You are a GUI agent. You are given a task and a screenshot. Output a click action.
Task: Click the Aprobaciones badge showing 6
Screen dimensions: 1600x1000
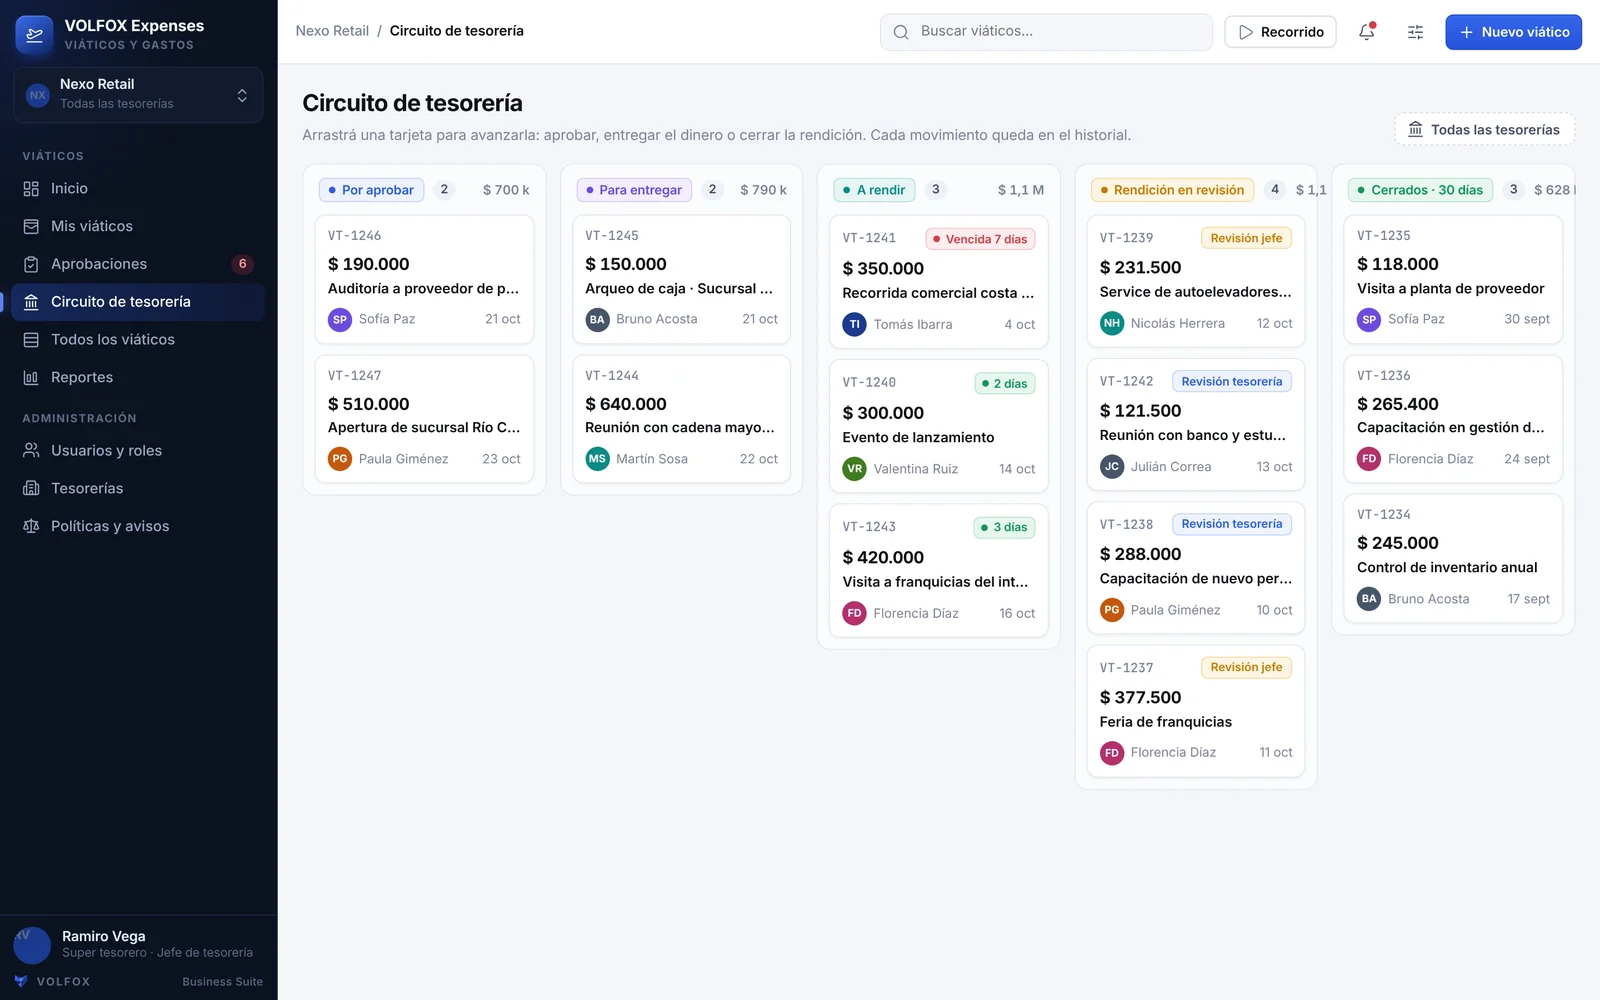(x=242, y=264)
